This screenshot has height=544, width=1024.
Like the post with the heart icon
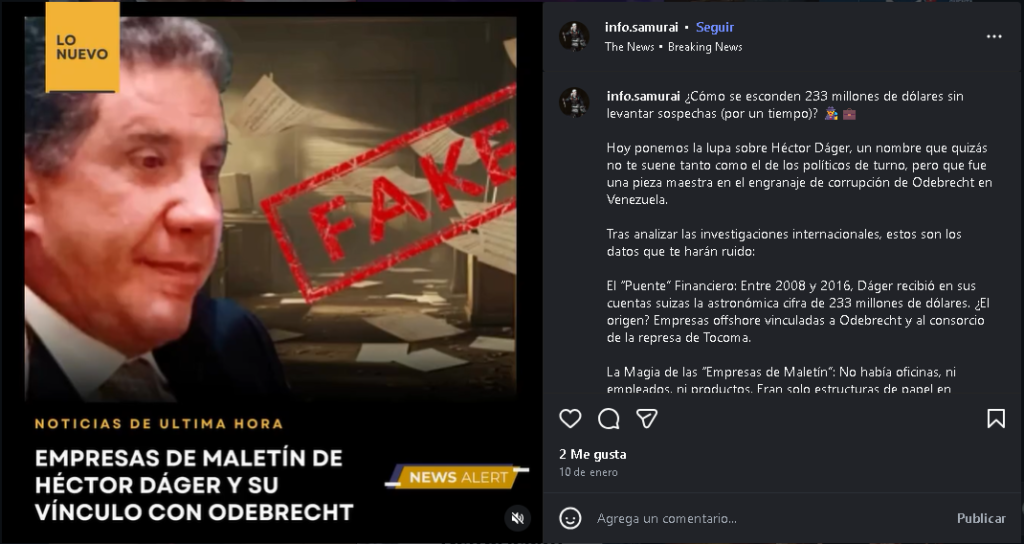pos(570,419)
